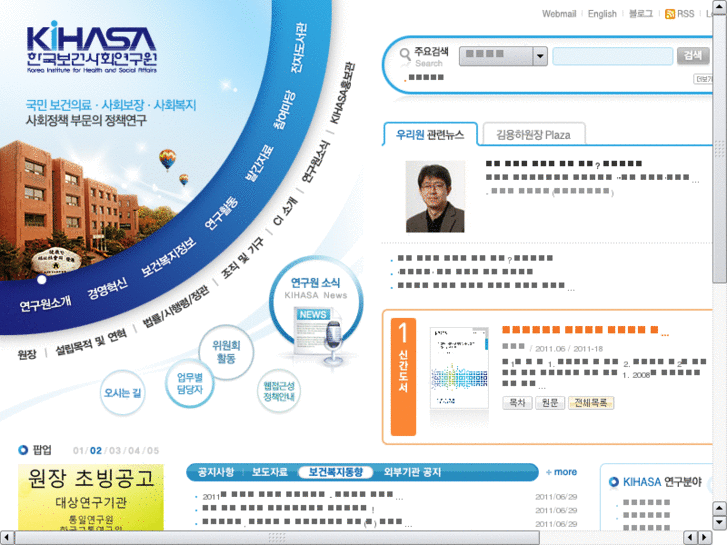
Task: Open the 조직 및 기구 submenu
Action: [242, 258]
